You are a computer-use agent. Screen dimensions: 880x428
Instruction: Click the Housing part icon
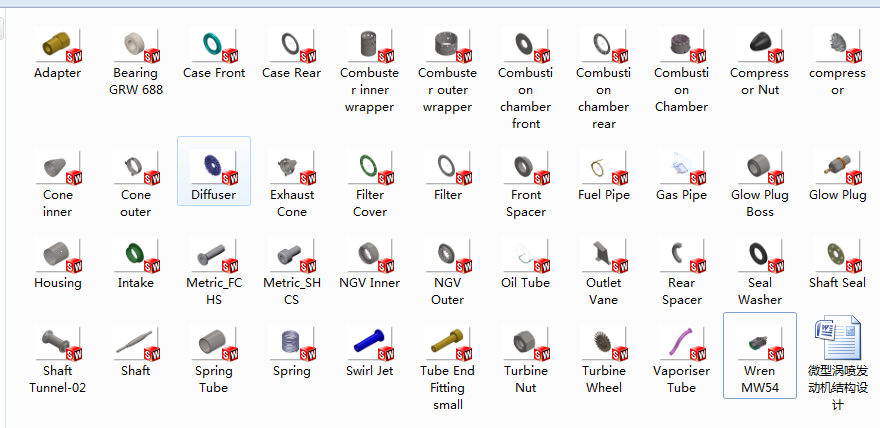tap(57, 256)
